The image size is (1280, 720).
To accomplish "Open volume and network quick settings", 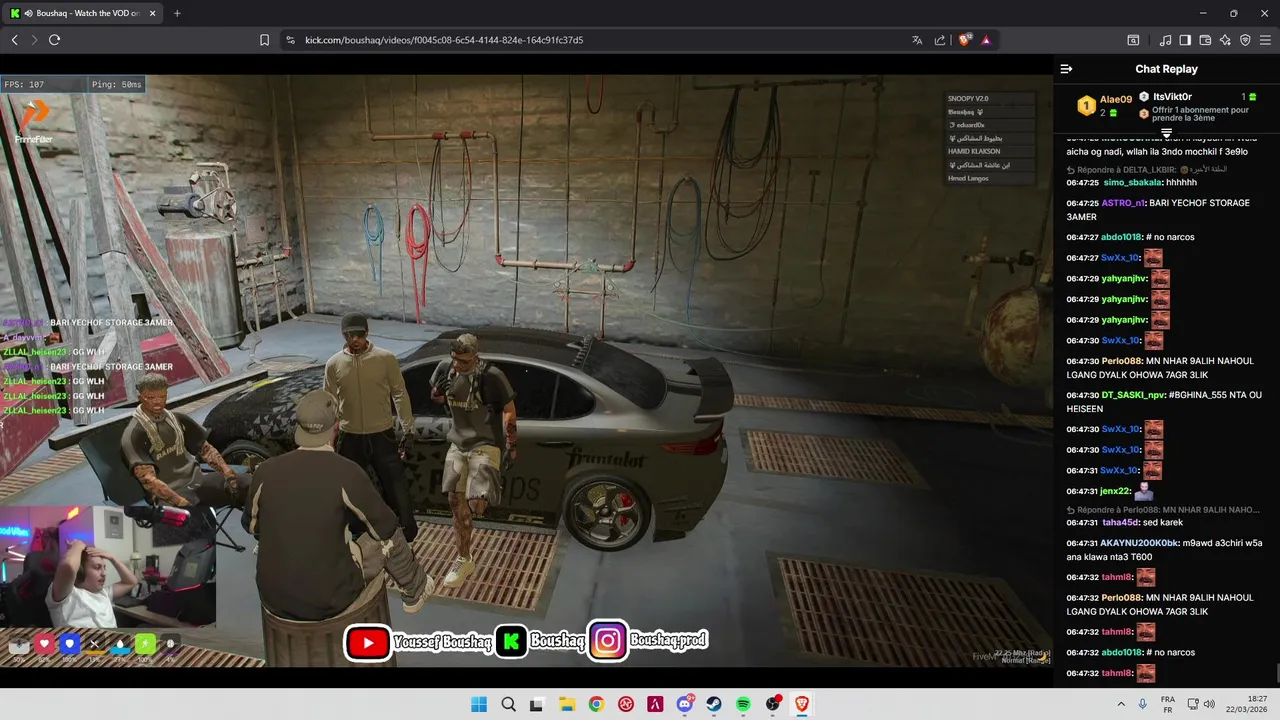I will tap(1200, 704).
